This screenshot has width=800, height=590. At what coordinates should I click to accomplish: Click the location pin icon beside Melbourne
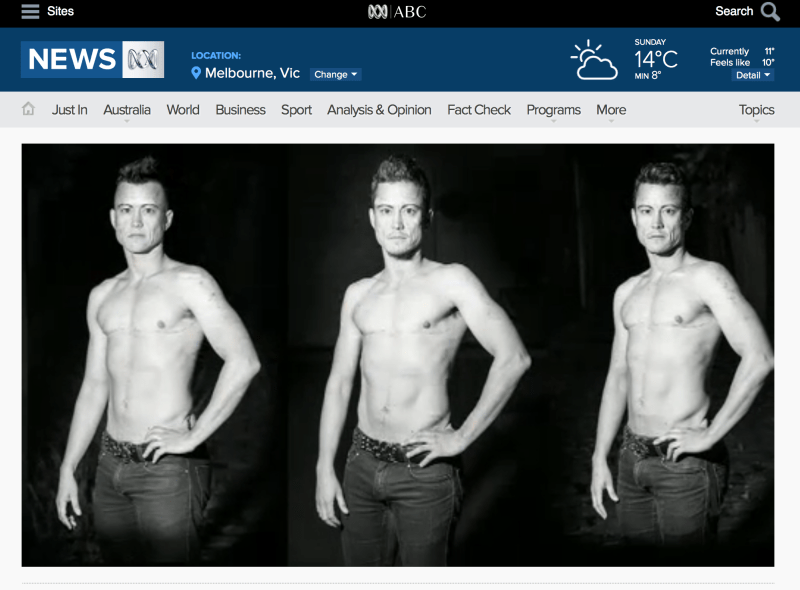[x=196, y=73]
